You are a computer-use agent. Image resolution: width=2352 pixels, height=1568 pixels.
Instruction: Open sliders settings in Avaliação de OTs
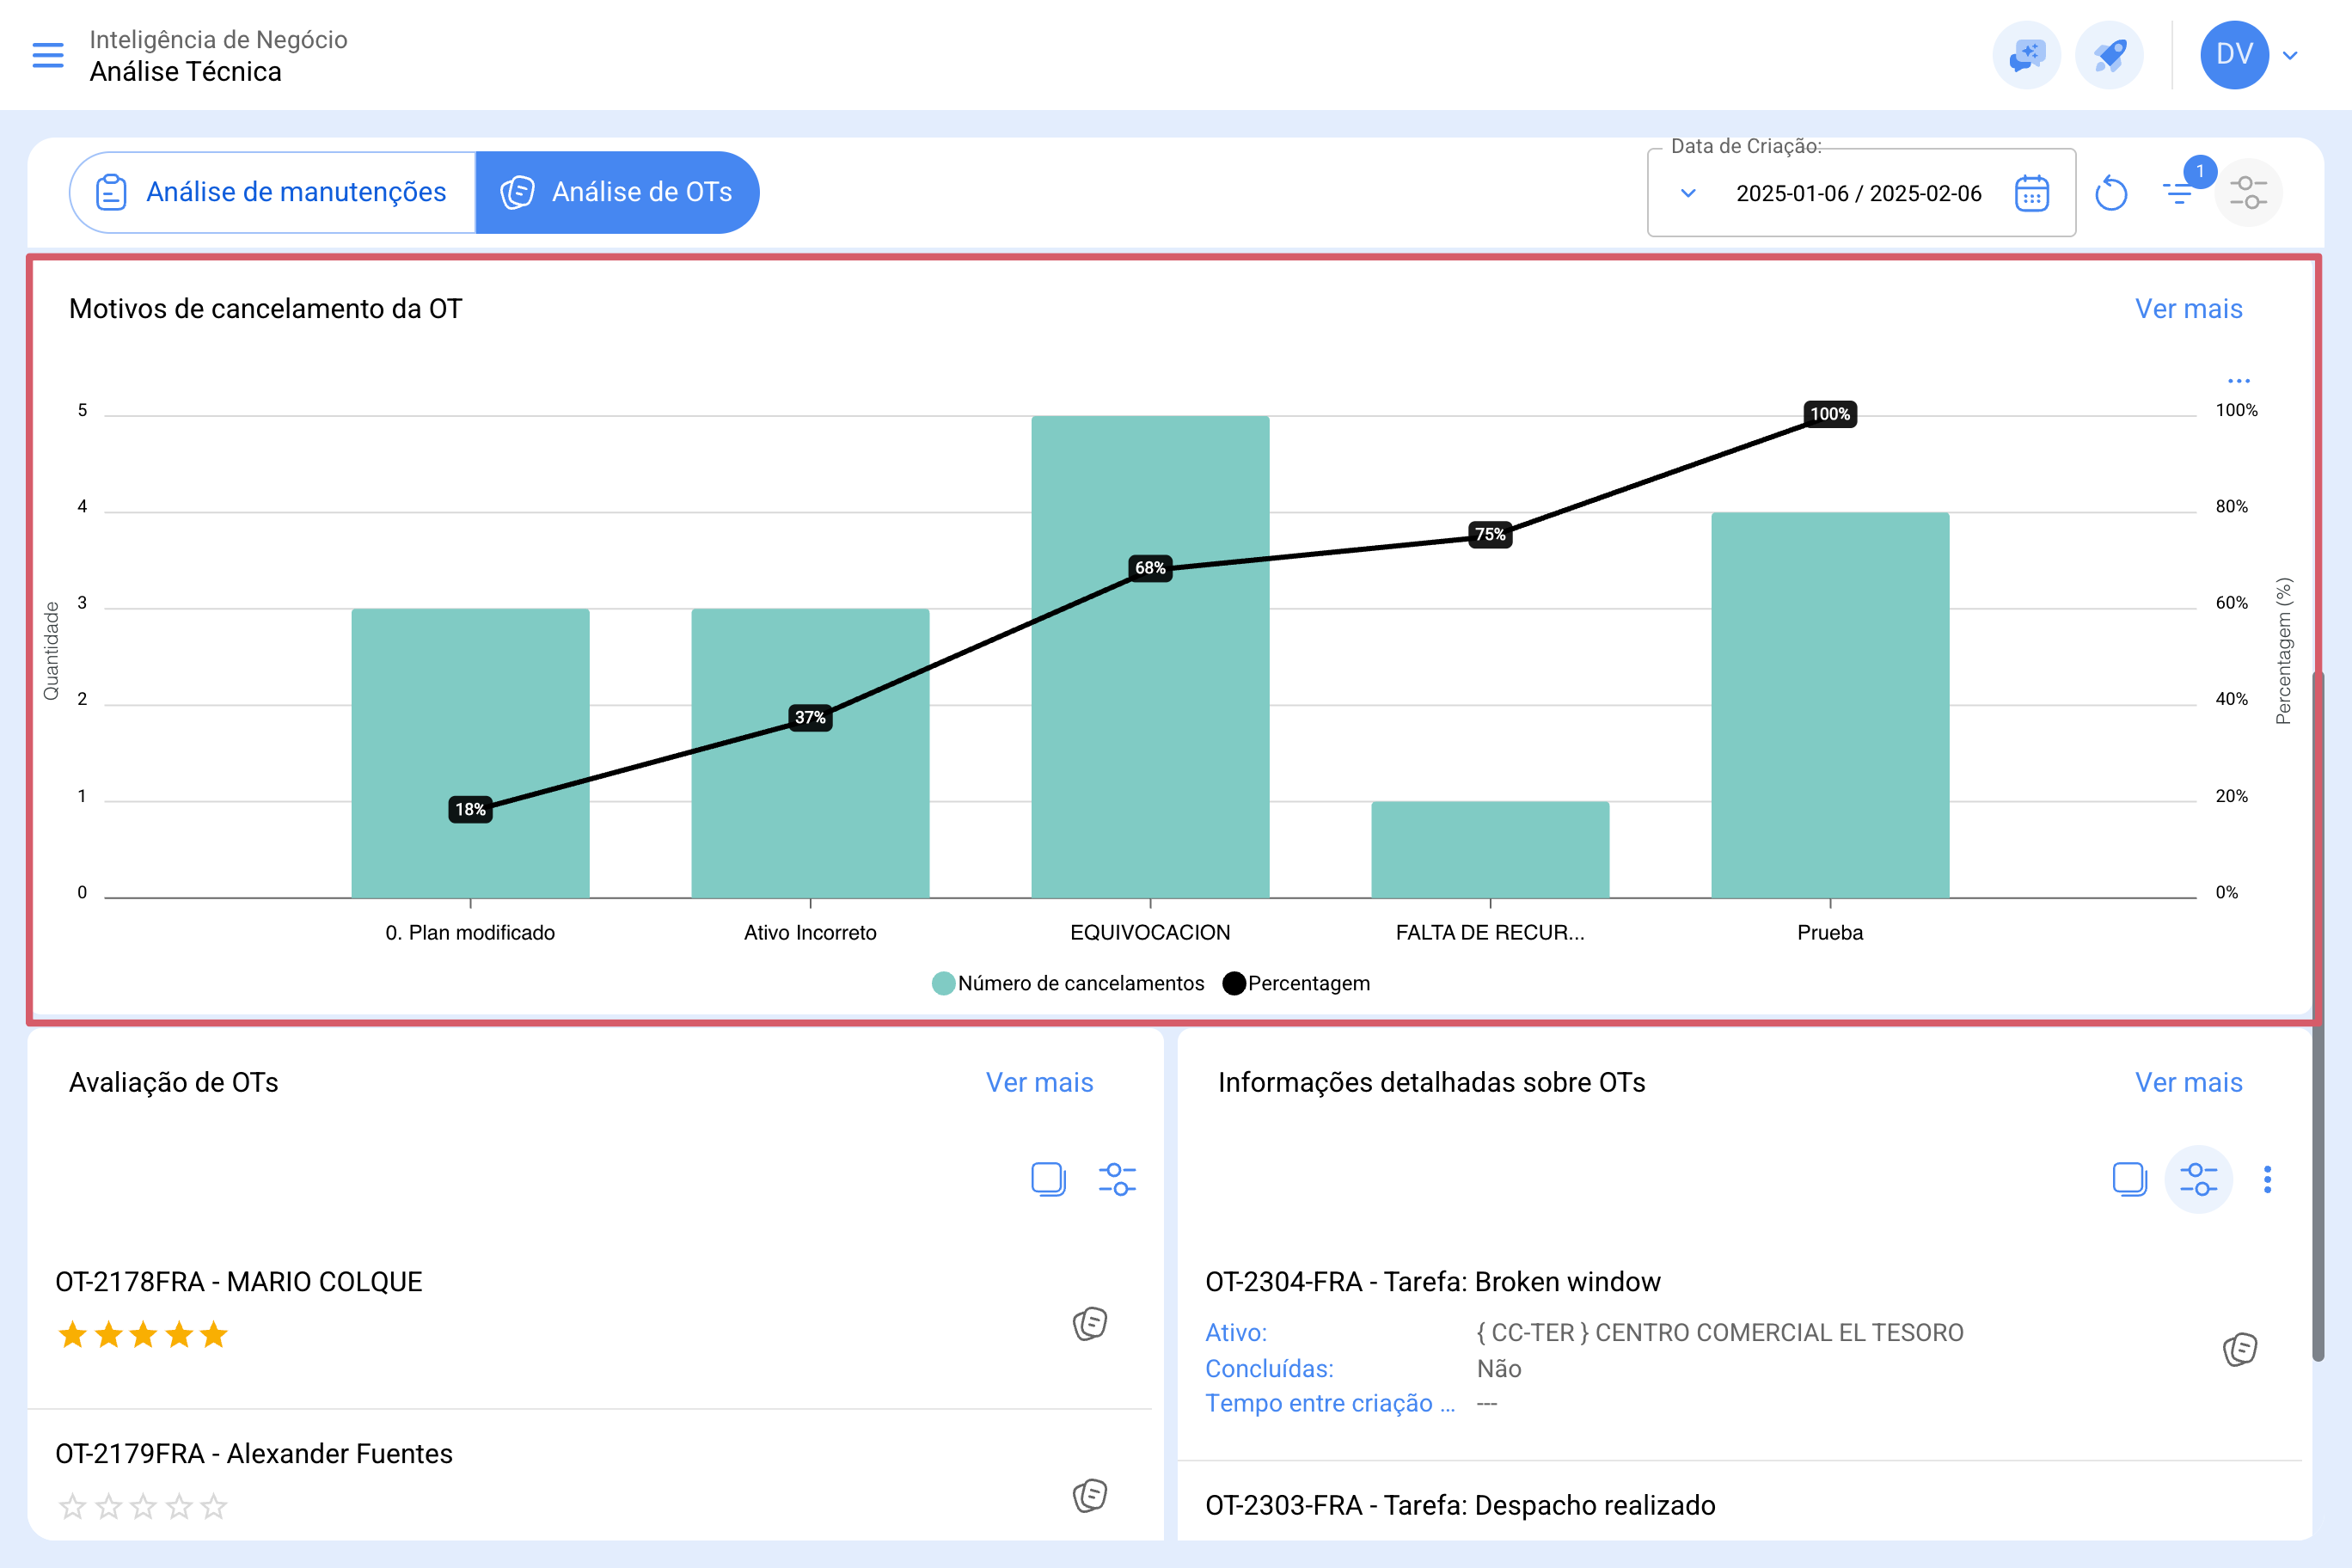click(x=1117, y=1179)
